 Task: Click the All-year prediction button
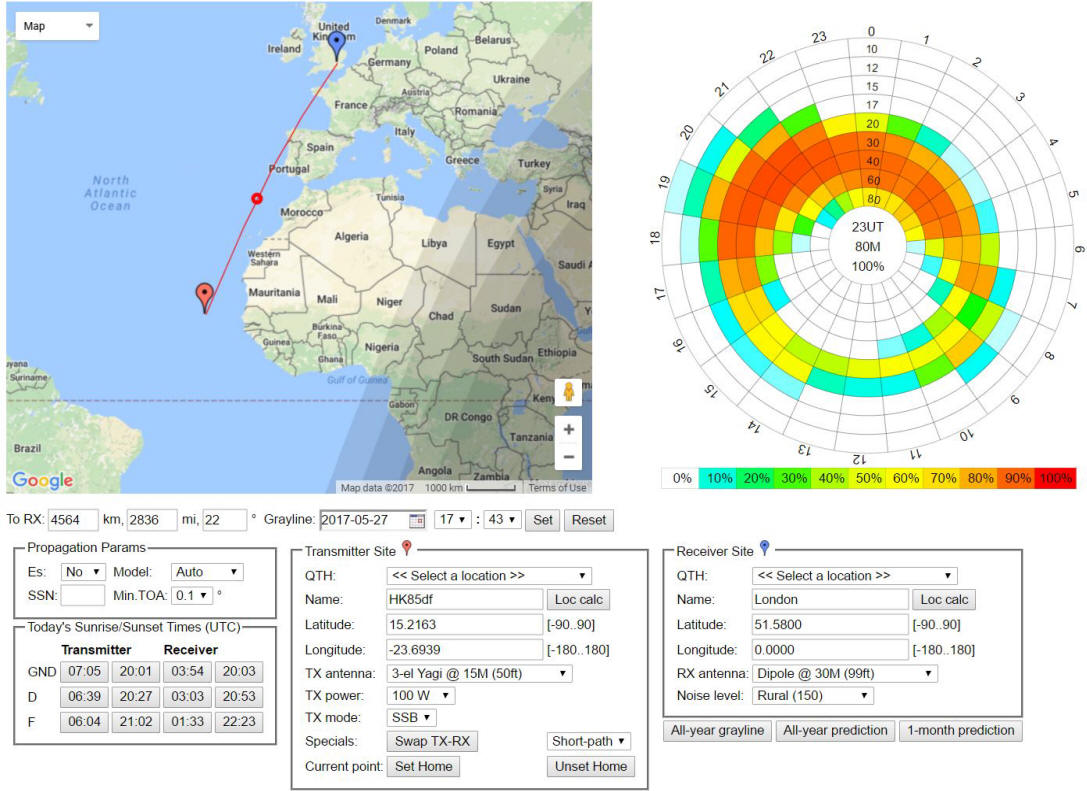click(834, 730)
